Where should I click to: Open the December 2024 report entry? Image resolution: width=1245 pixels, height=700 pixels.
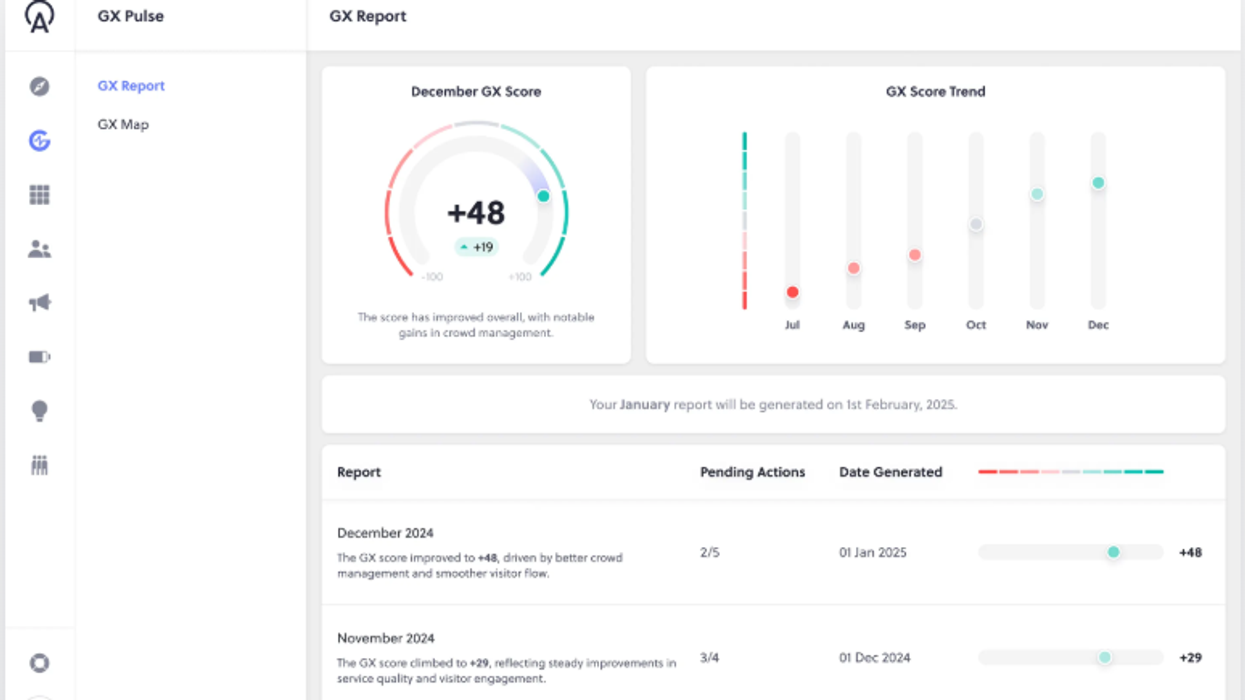click(x=385, y=533)
